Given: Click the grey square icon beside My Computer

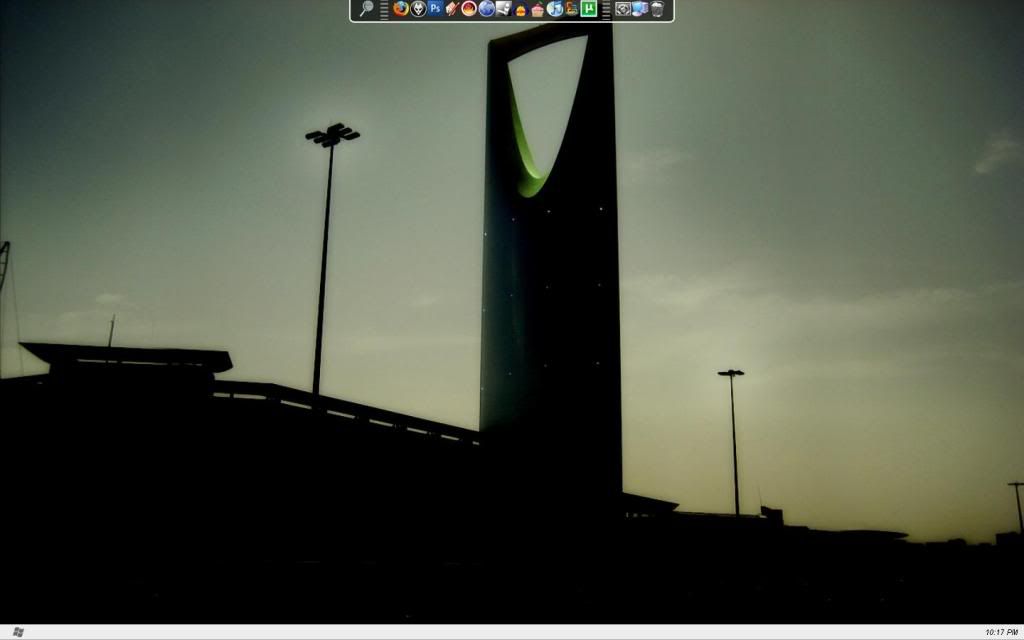Looking at the screenshot, I should tap(623, 9).
